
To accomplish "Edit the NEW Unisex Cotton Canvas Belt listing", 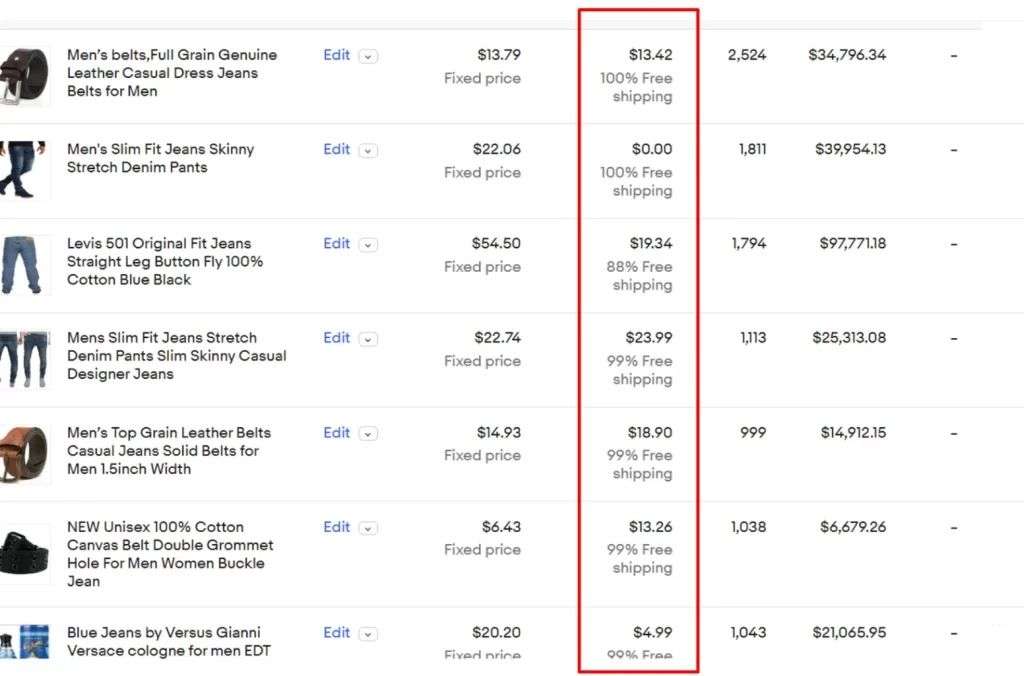I will (x=336, y=526).
